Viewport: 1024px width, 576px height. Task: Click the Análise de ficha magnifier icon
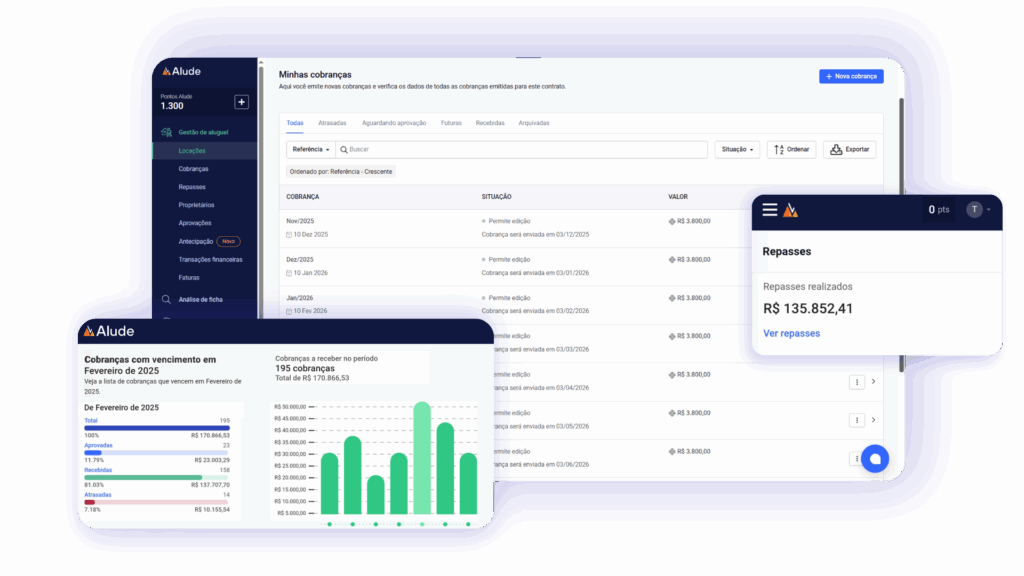coord(166,299)
